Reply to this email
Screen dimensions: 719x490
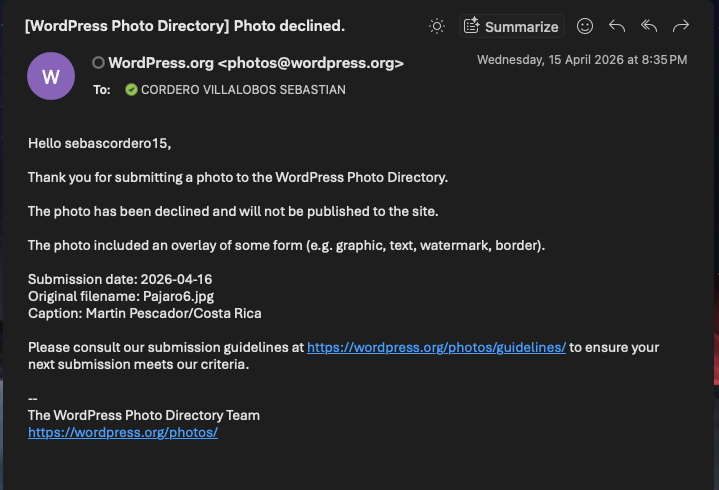(x=617, y=27)
